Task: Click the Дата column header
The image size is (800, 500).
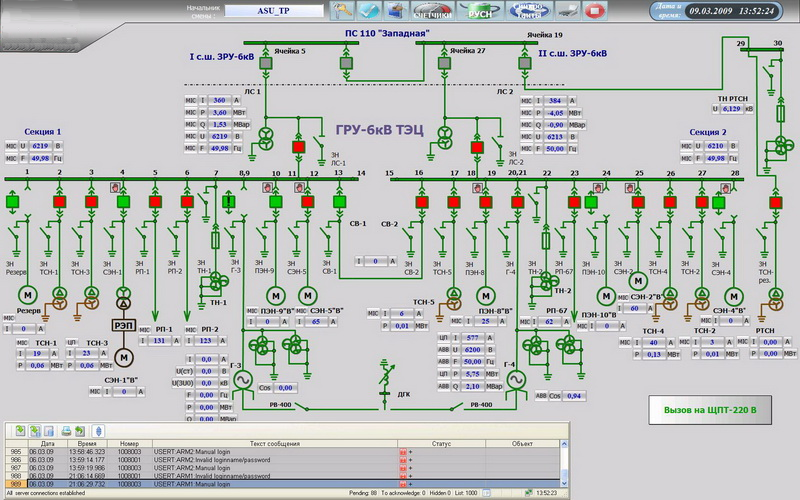Action: [x=47, y=443]
